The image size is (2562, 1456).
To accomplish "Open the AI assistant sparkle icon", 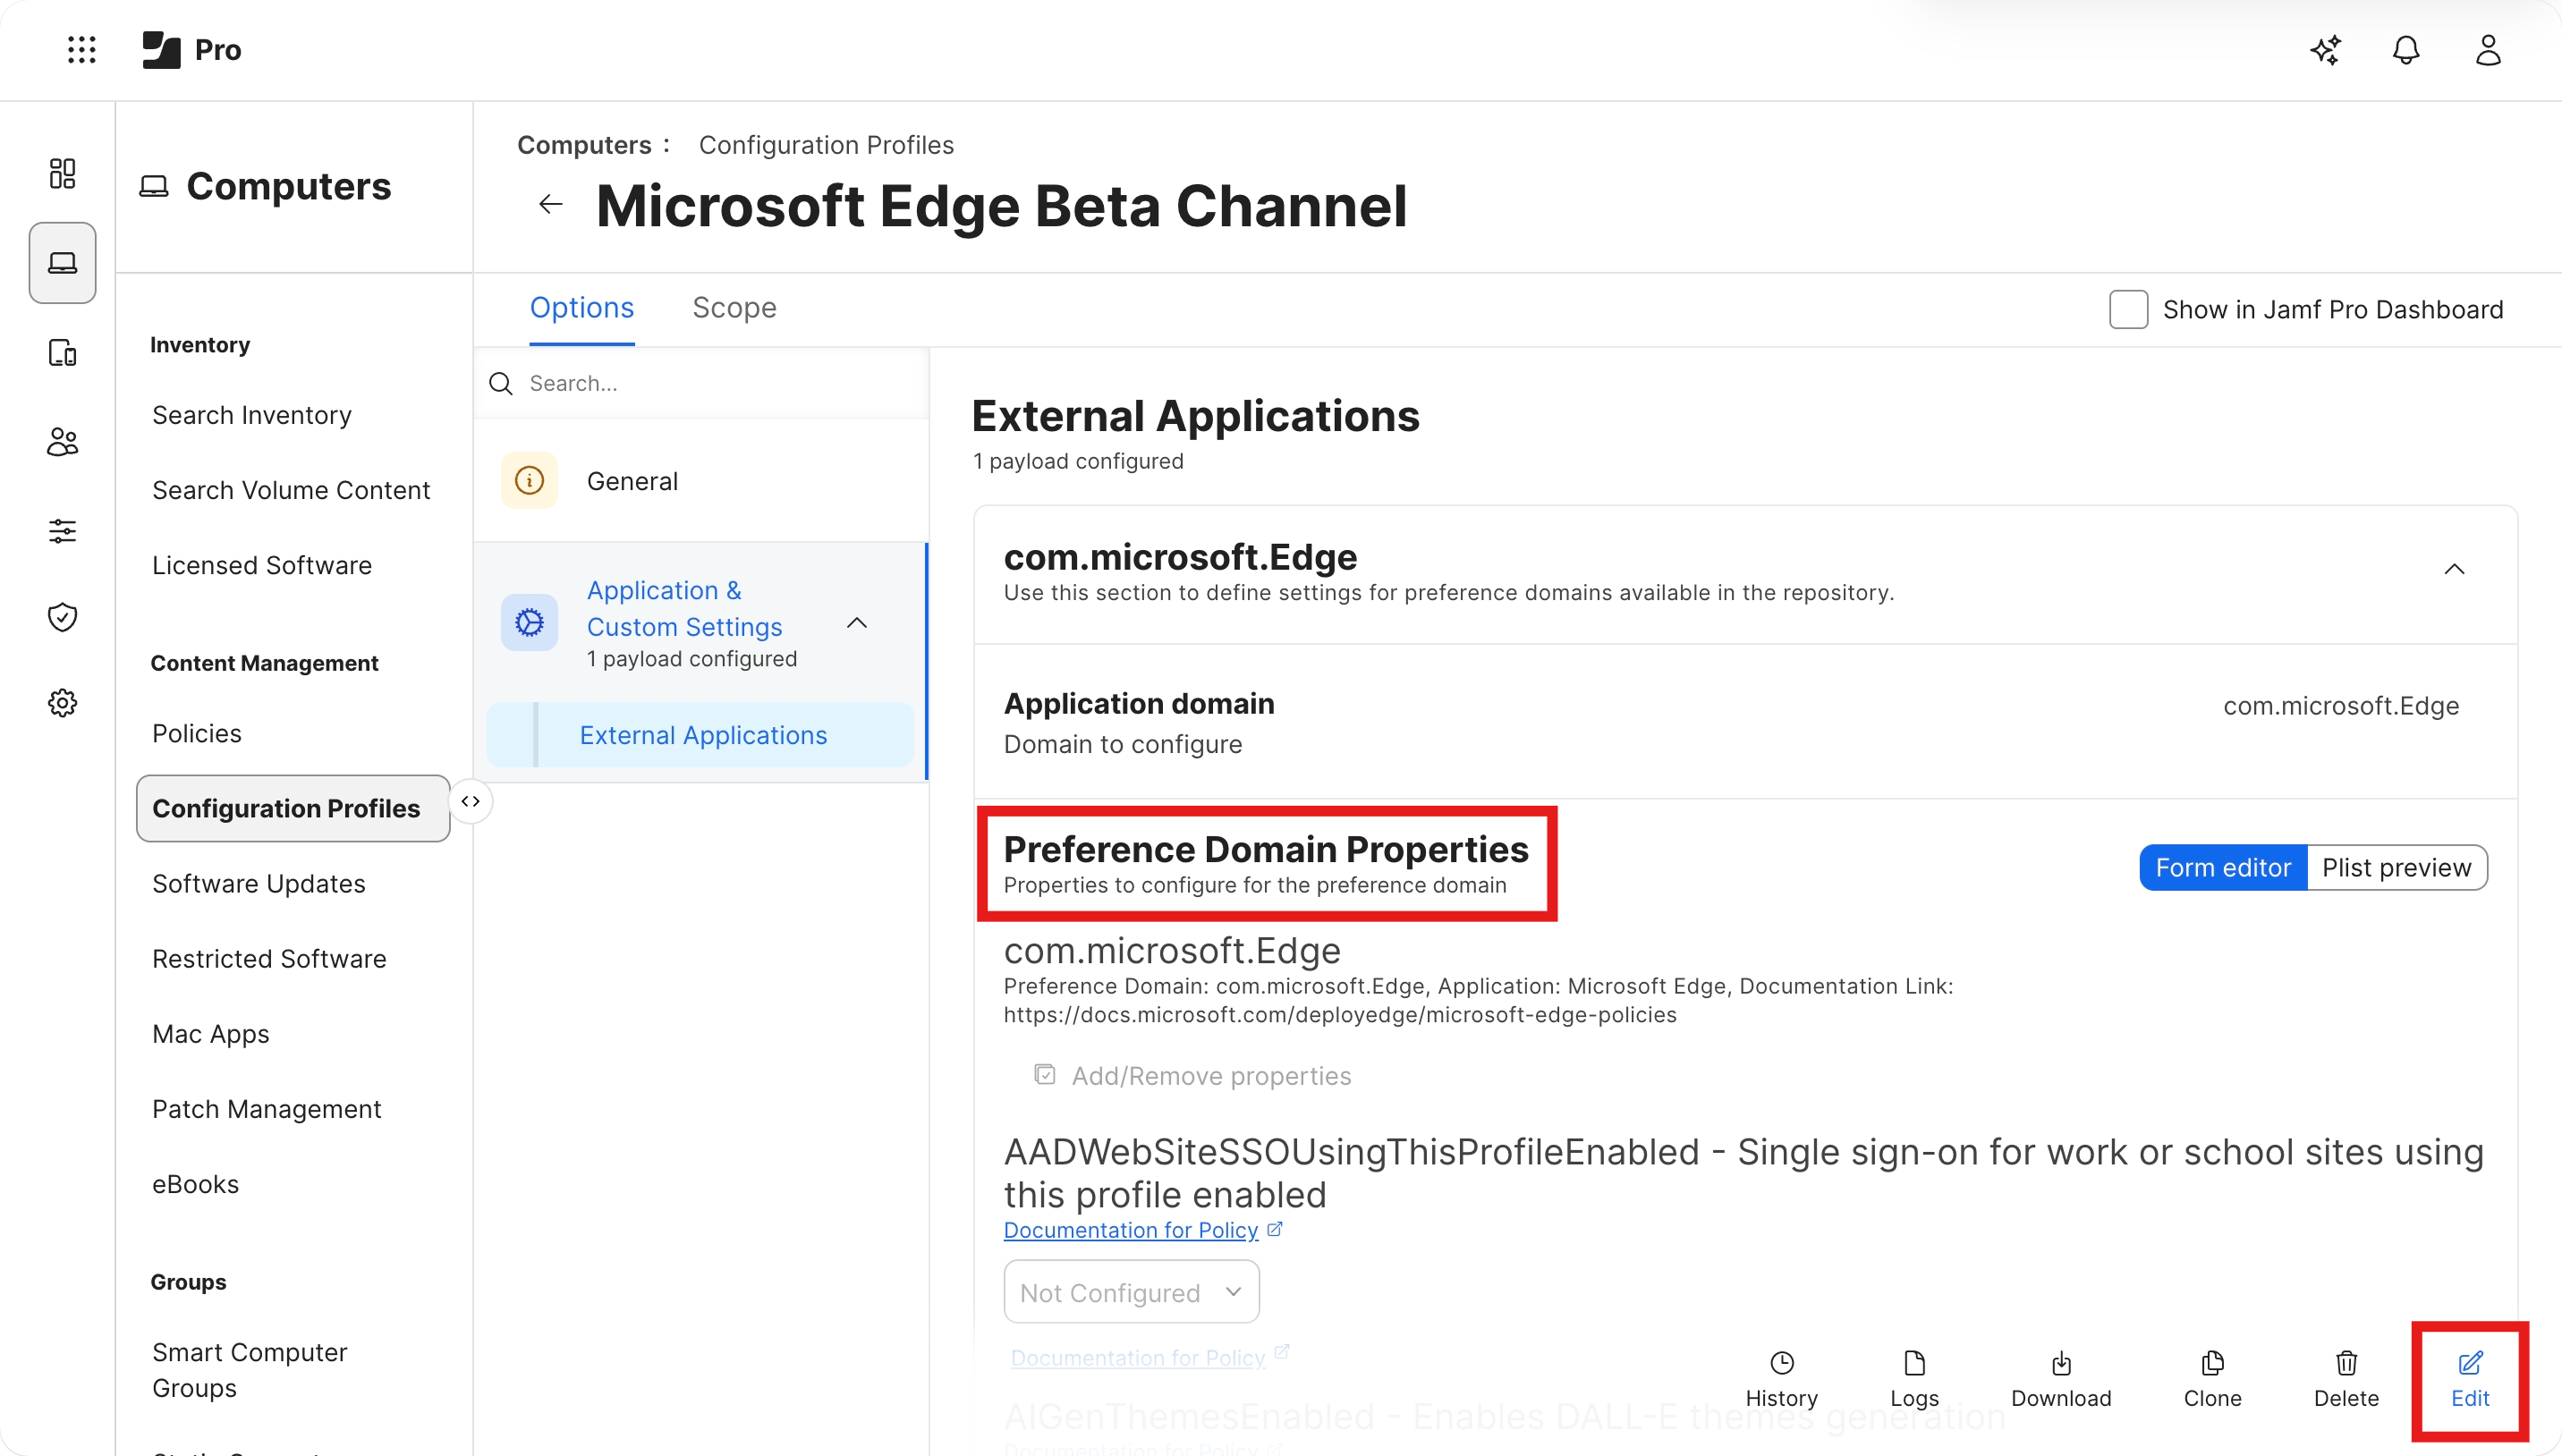I will 2325,50.
